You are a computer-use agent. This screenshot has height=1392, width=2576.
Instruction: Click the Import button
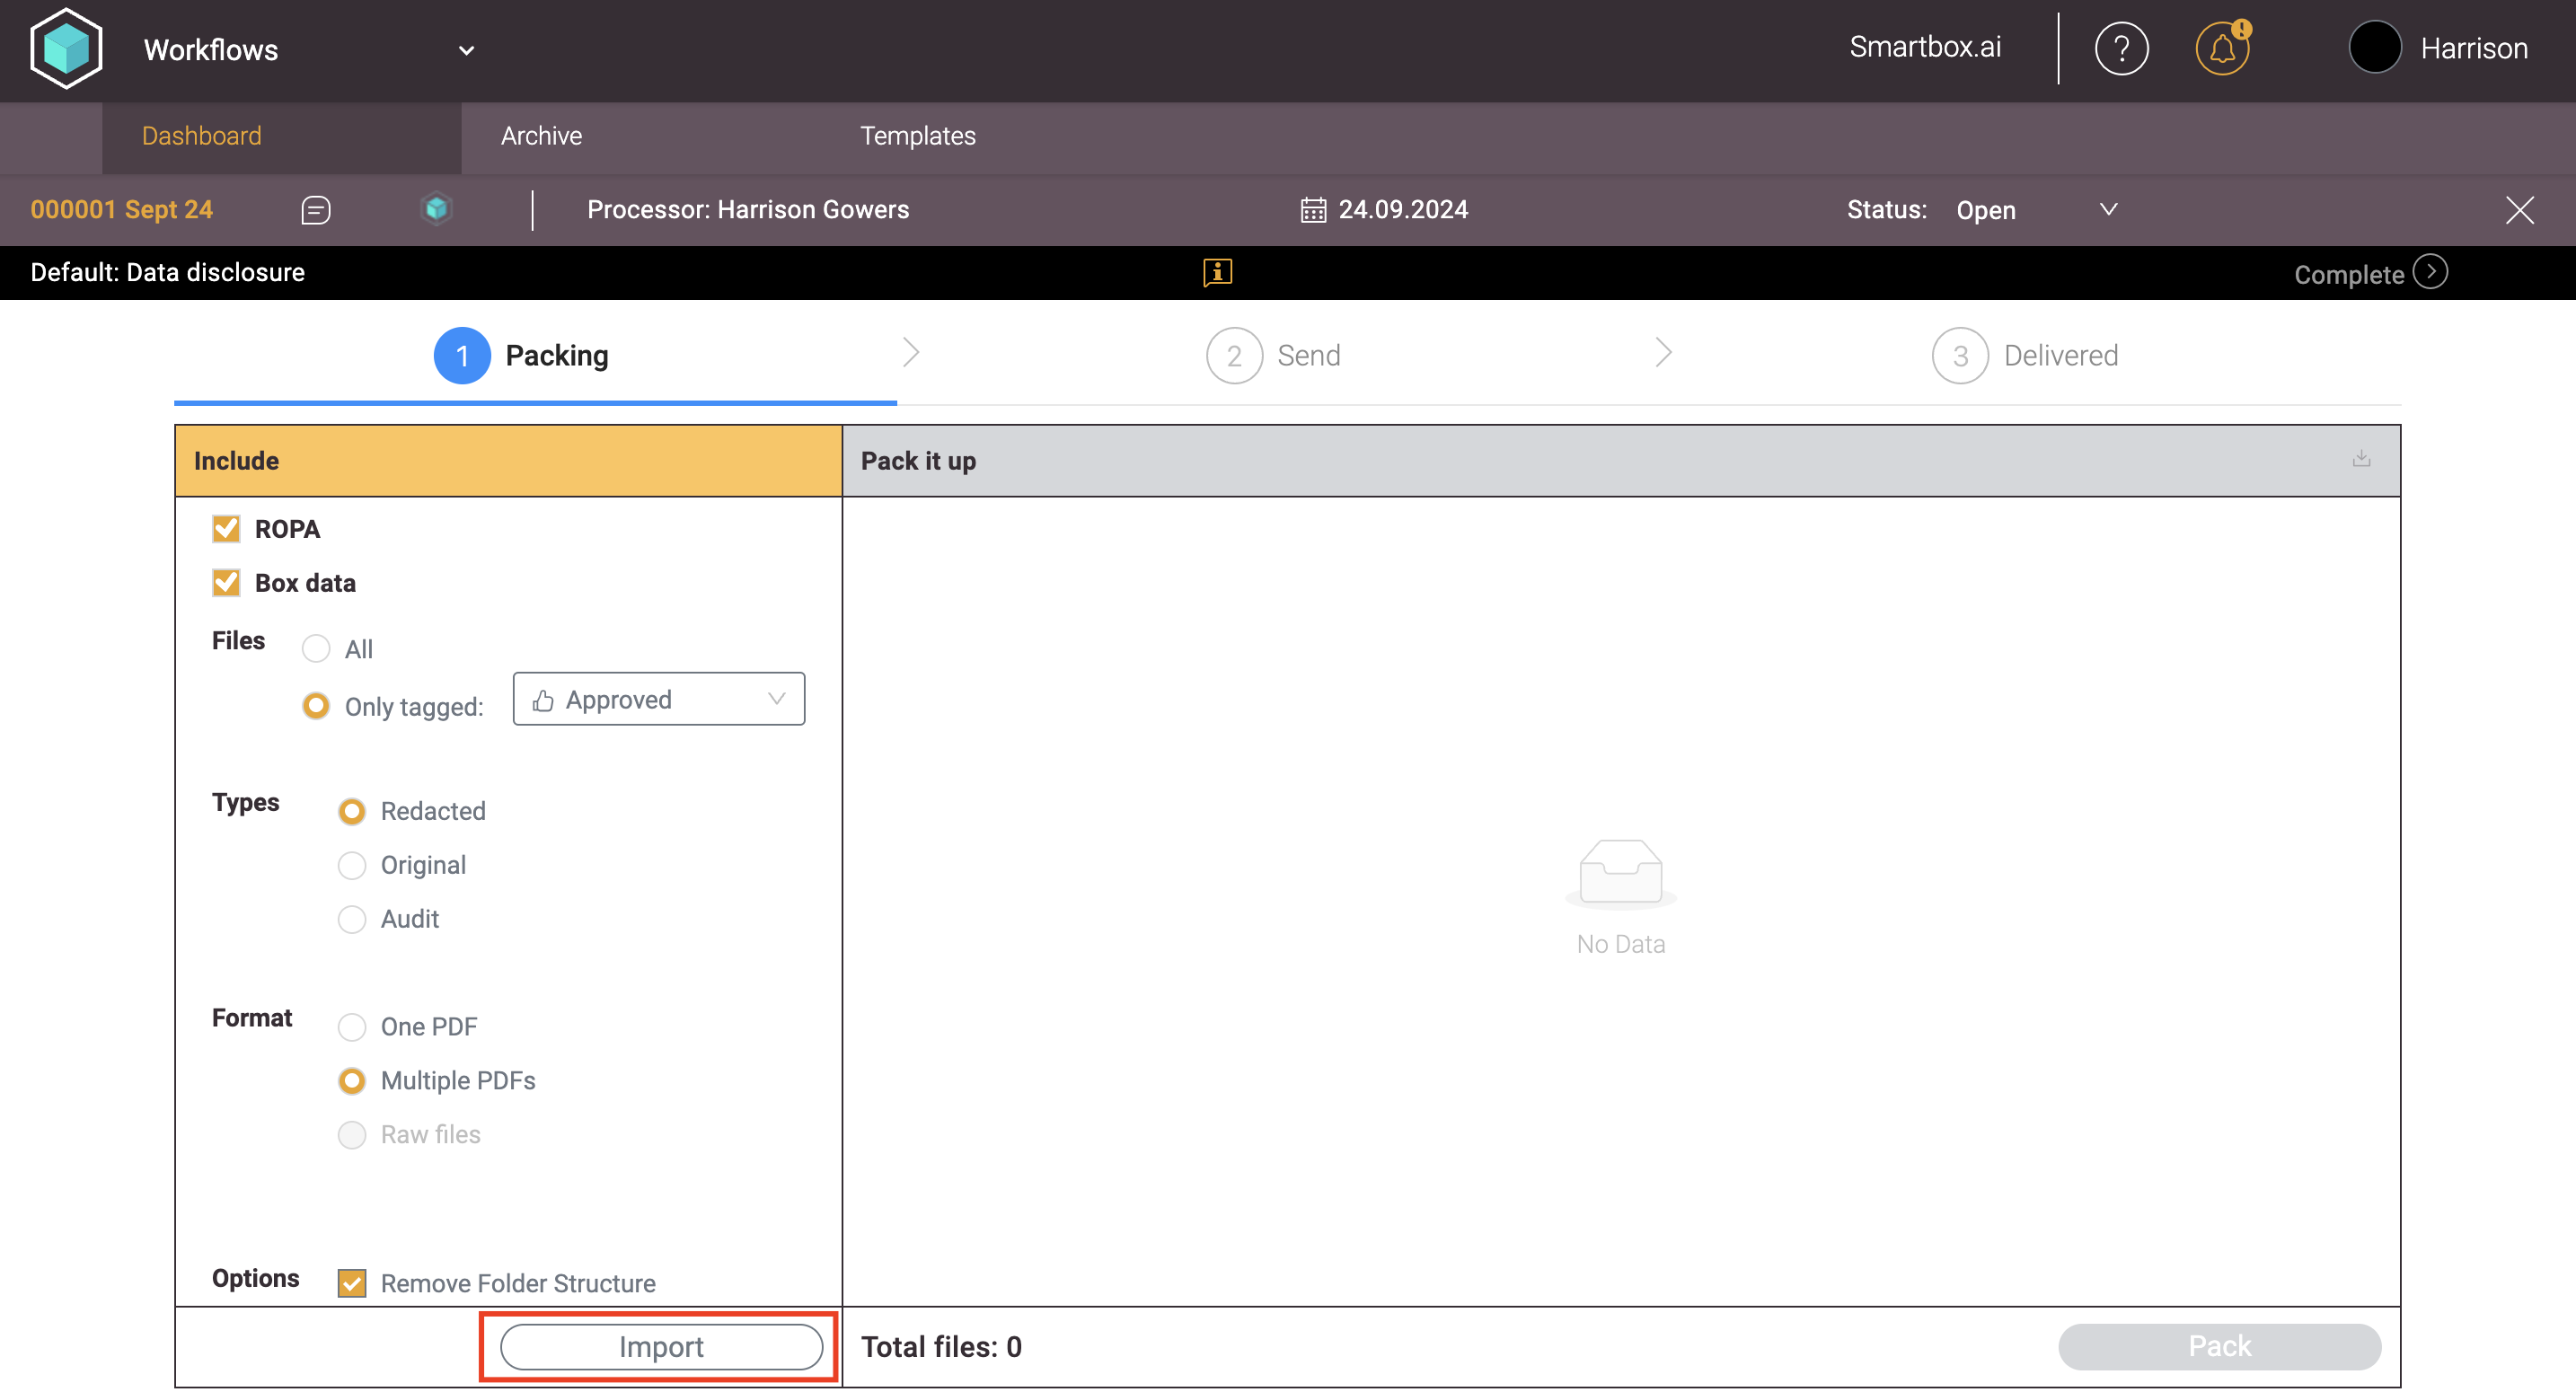[x=660, y=1347]
